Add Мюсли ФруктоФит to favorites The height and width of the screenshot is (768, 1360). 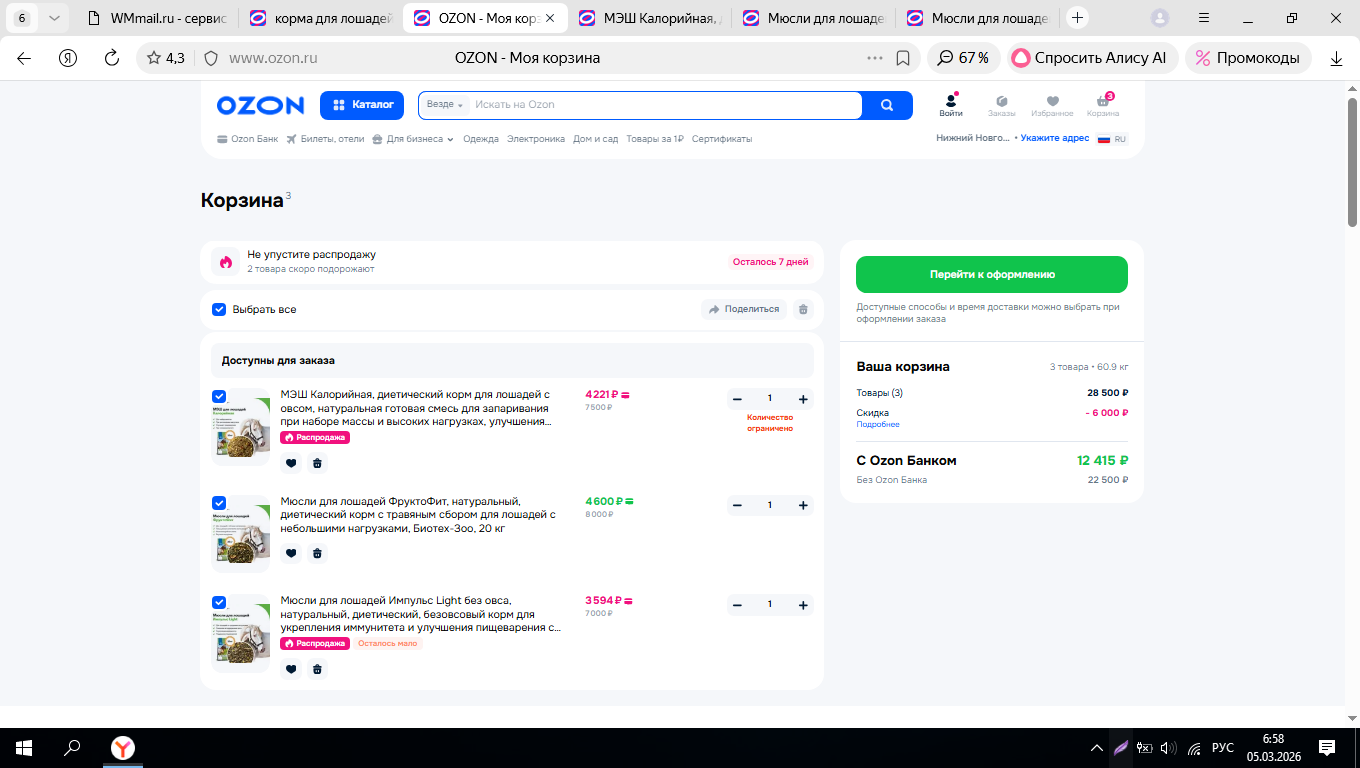click(291, 553)
